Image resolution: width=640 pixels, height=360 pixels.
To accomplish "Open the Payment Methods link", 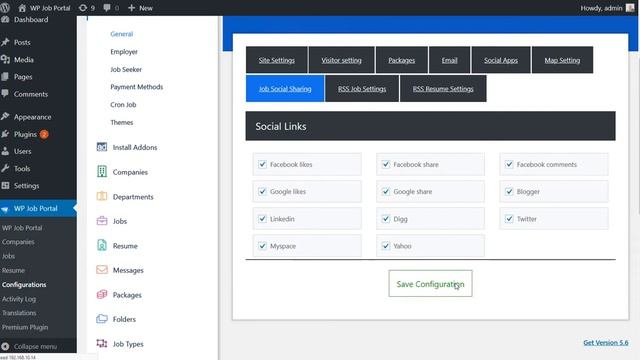I will click(137, 87).
